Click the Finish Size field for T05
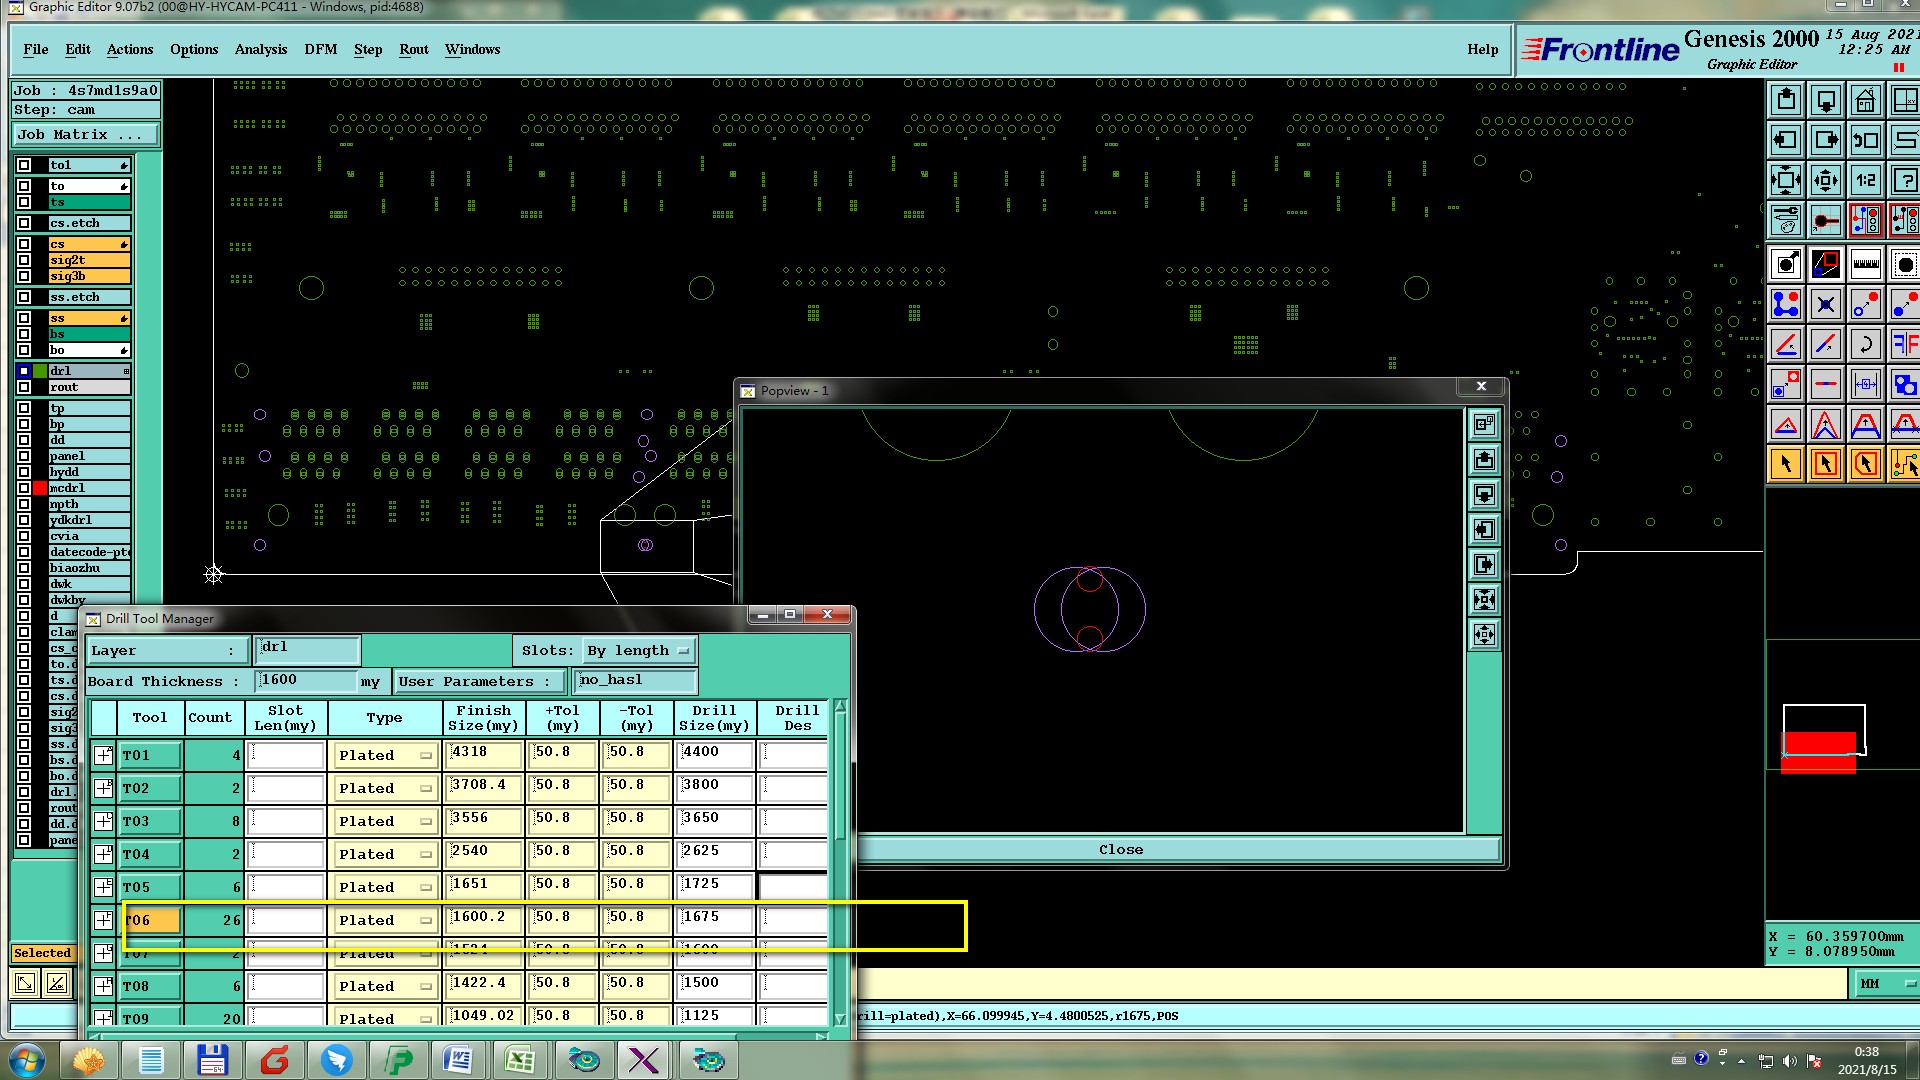Viewport: 1920px width, 1080px height. pyautogui.click(x=484, y=886)
